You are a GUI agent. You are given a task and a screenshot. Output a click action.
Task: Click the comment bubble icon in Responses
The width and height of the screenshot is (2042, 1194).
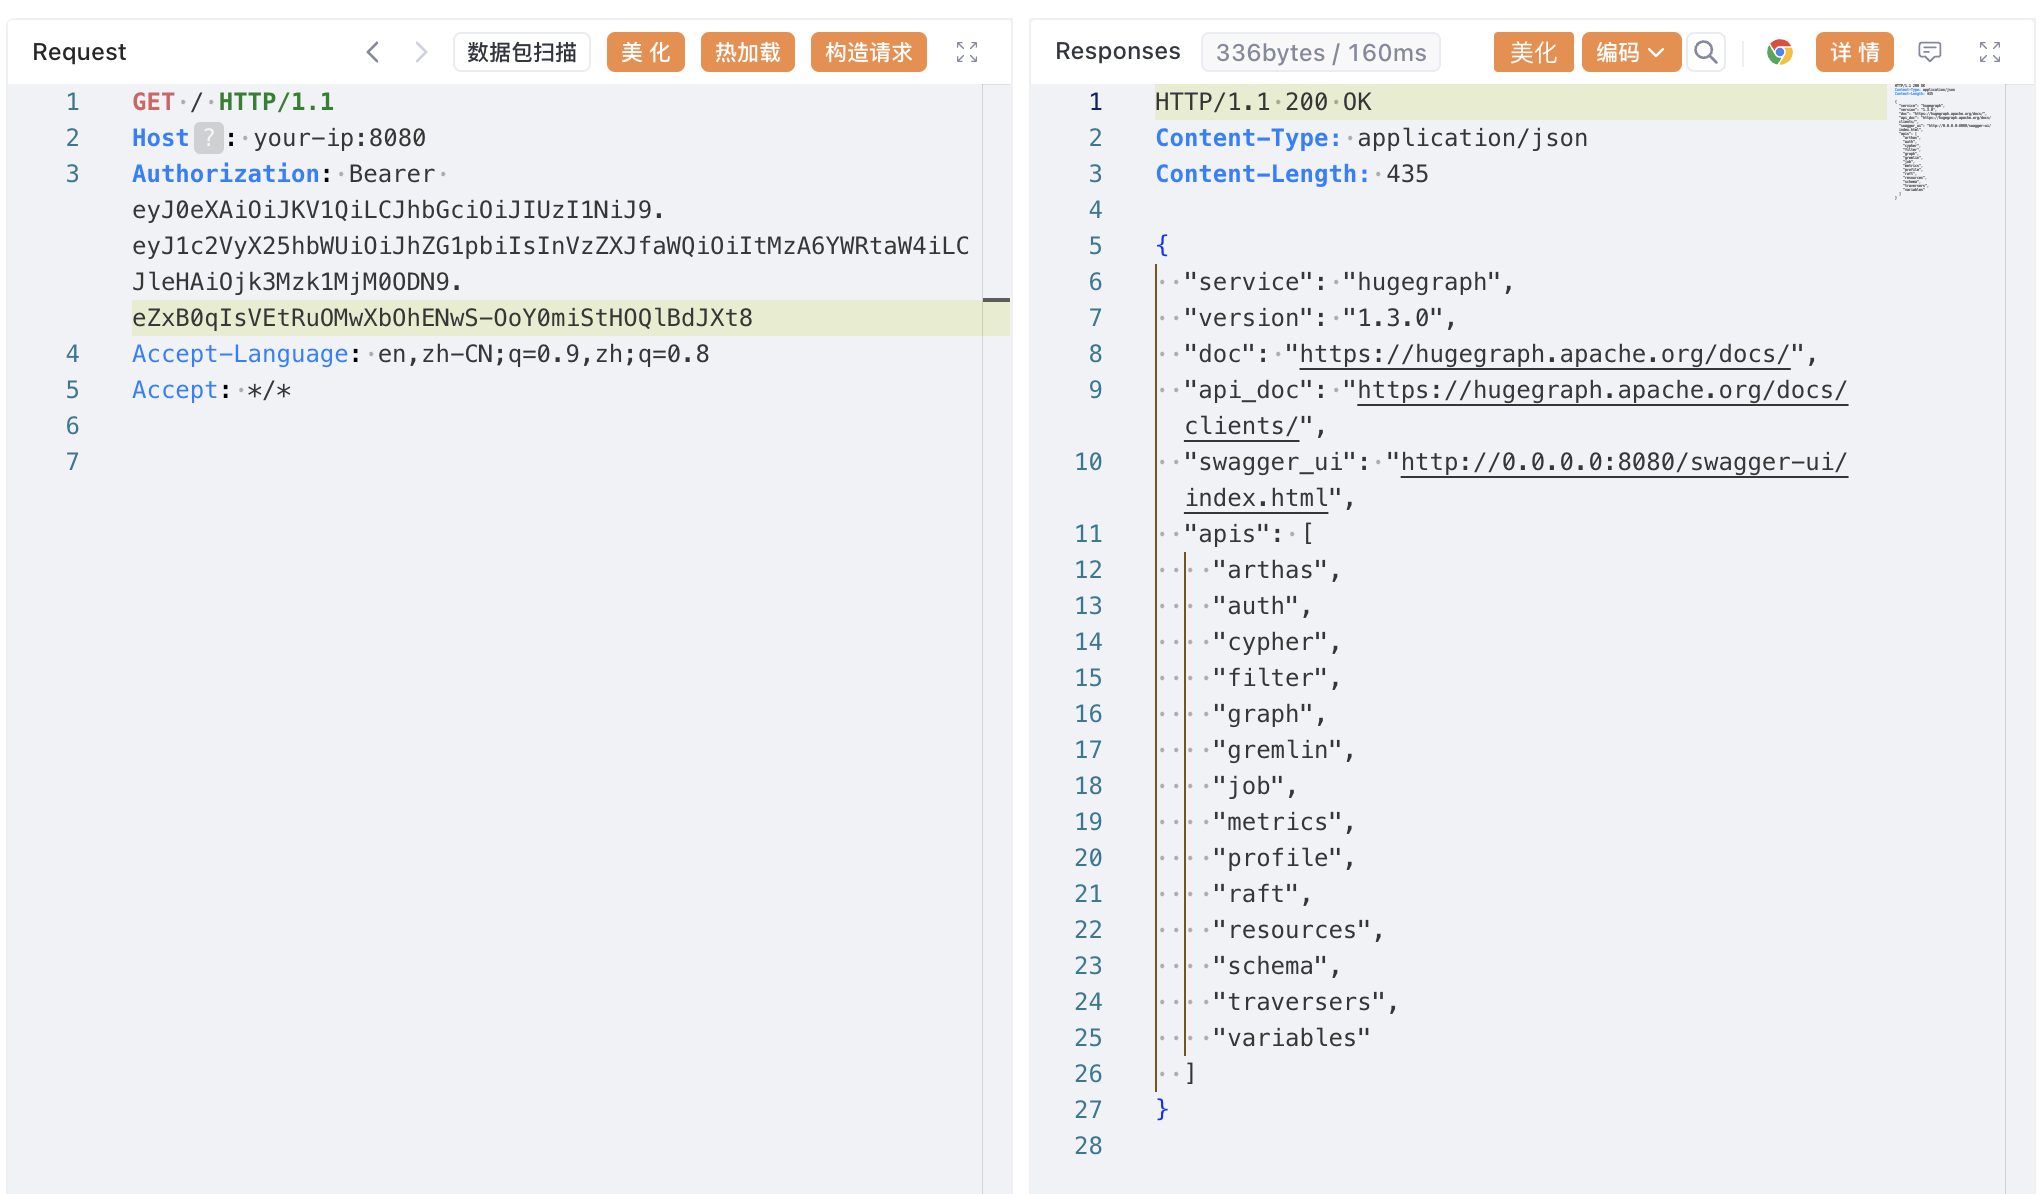[x=1929, y=52]
